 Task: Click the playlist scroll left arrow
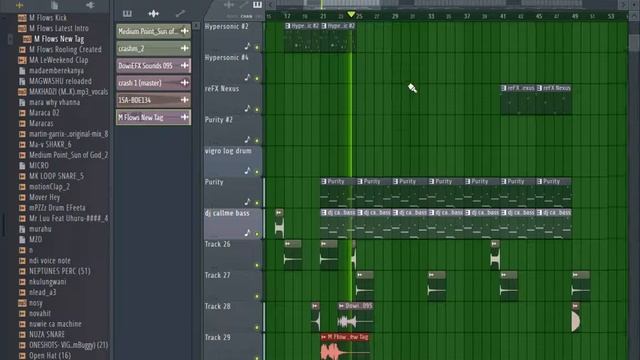click(x=270, y=4)
